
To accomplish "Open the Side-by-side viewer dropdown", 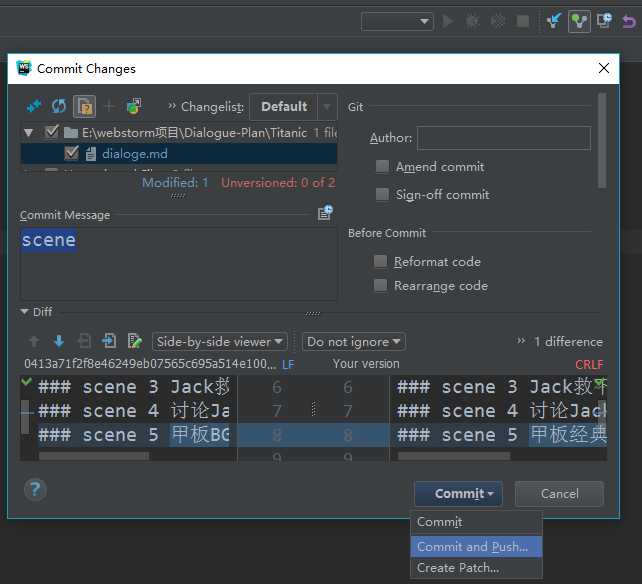I will 219,342.
